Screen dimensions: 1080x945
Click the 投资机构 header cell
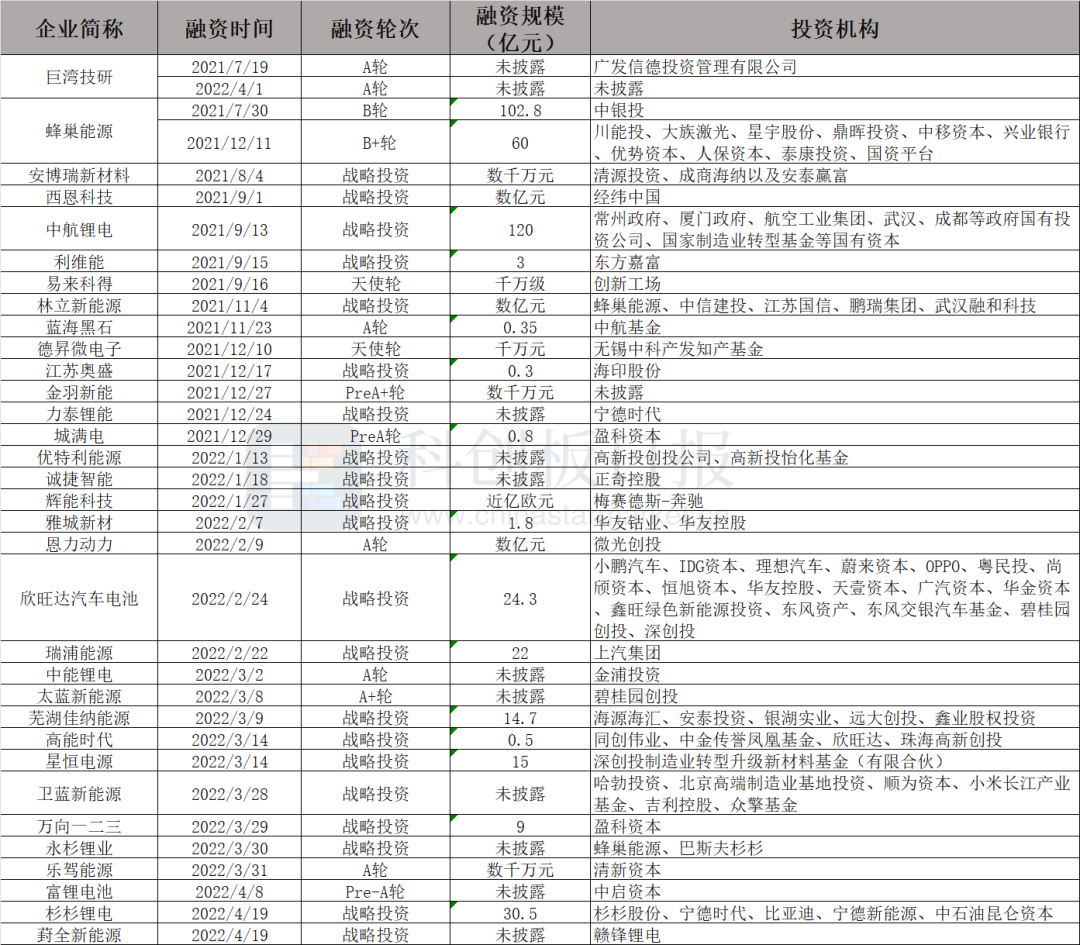point(835,28)
